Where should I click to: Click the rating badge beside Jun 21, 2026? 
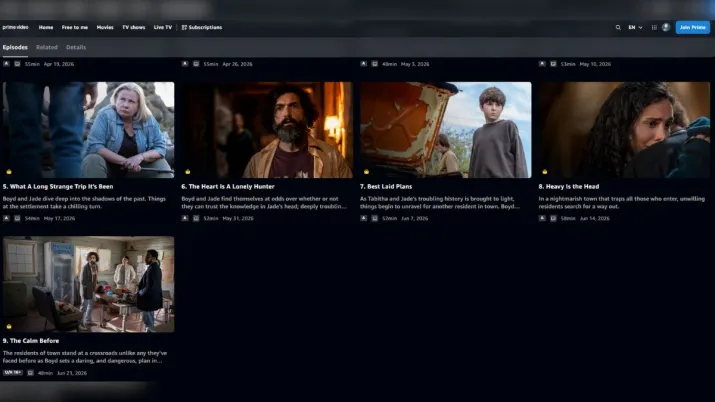(x=13, y=373)
